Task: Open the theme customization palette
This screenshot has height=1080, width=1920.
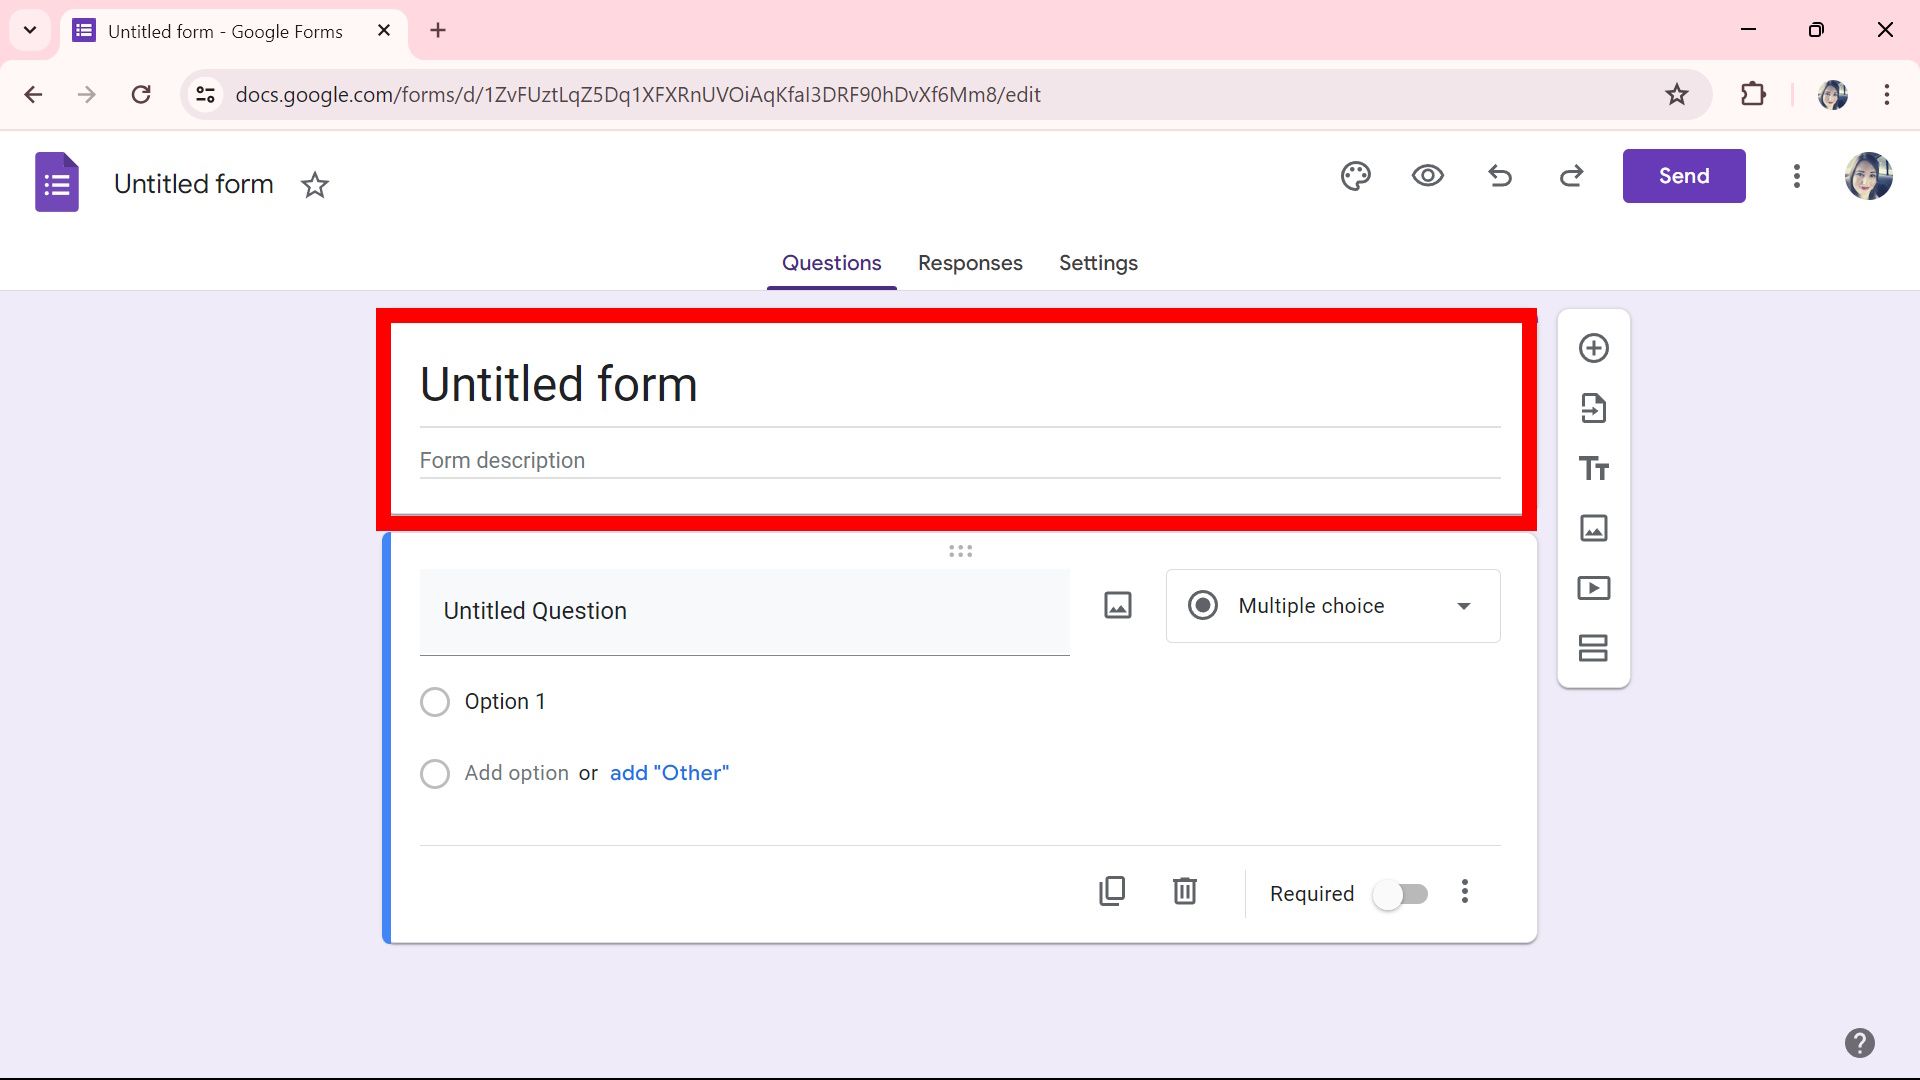Action: pyautogui.click(x=1355, y=176)
